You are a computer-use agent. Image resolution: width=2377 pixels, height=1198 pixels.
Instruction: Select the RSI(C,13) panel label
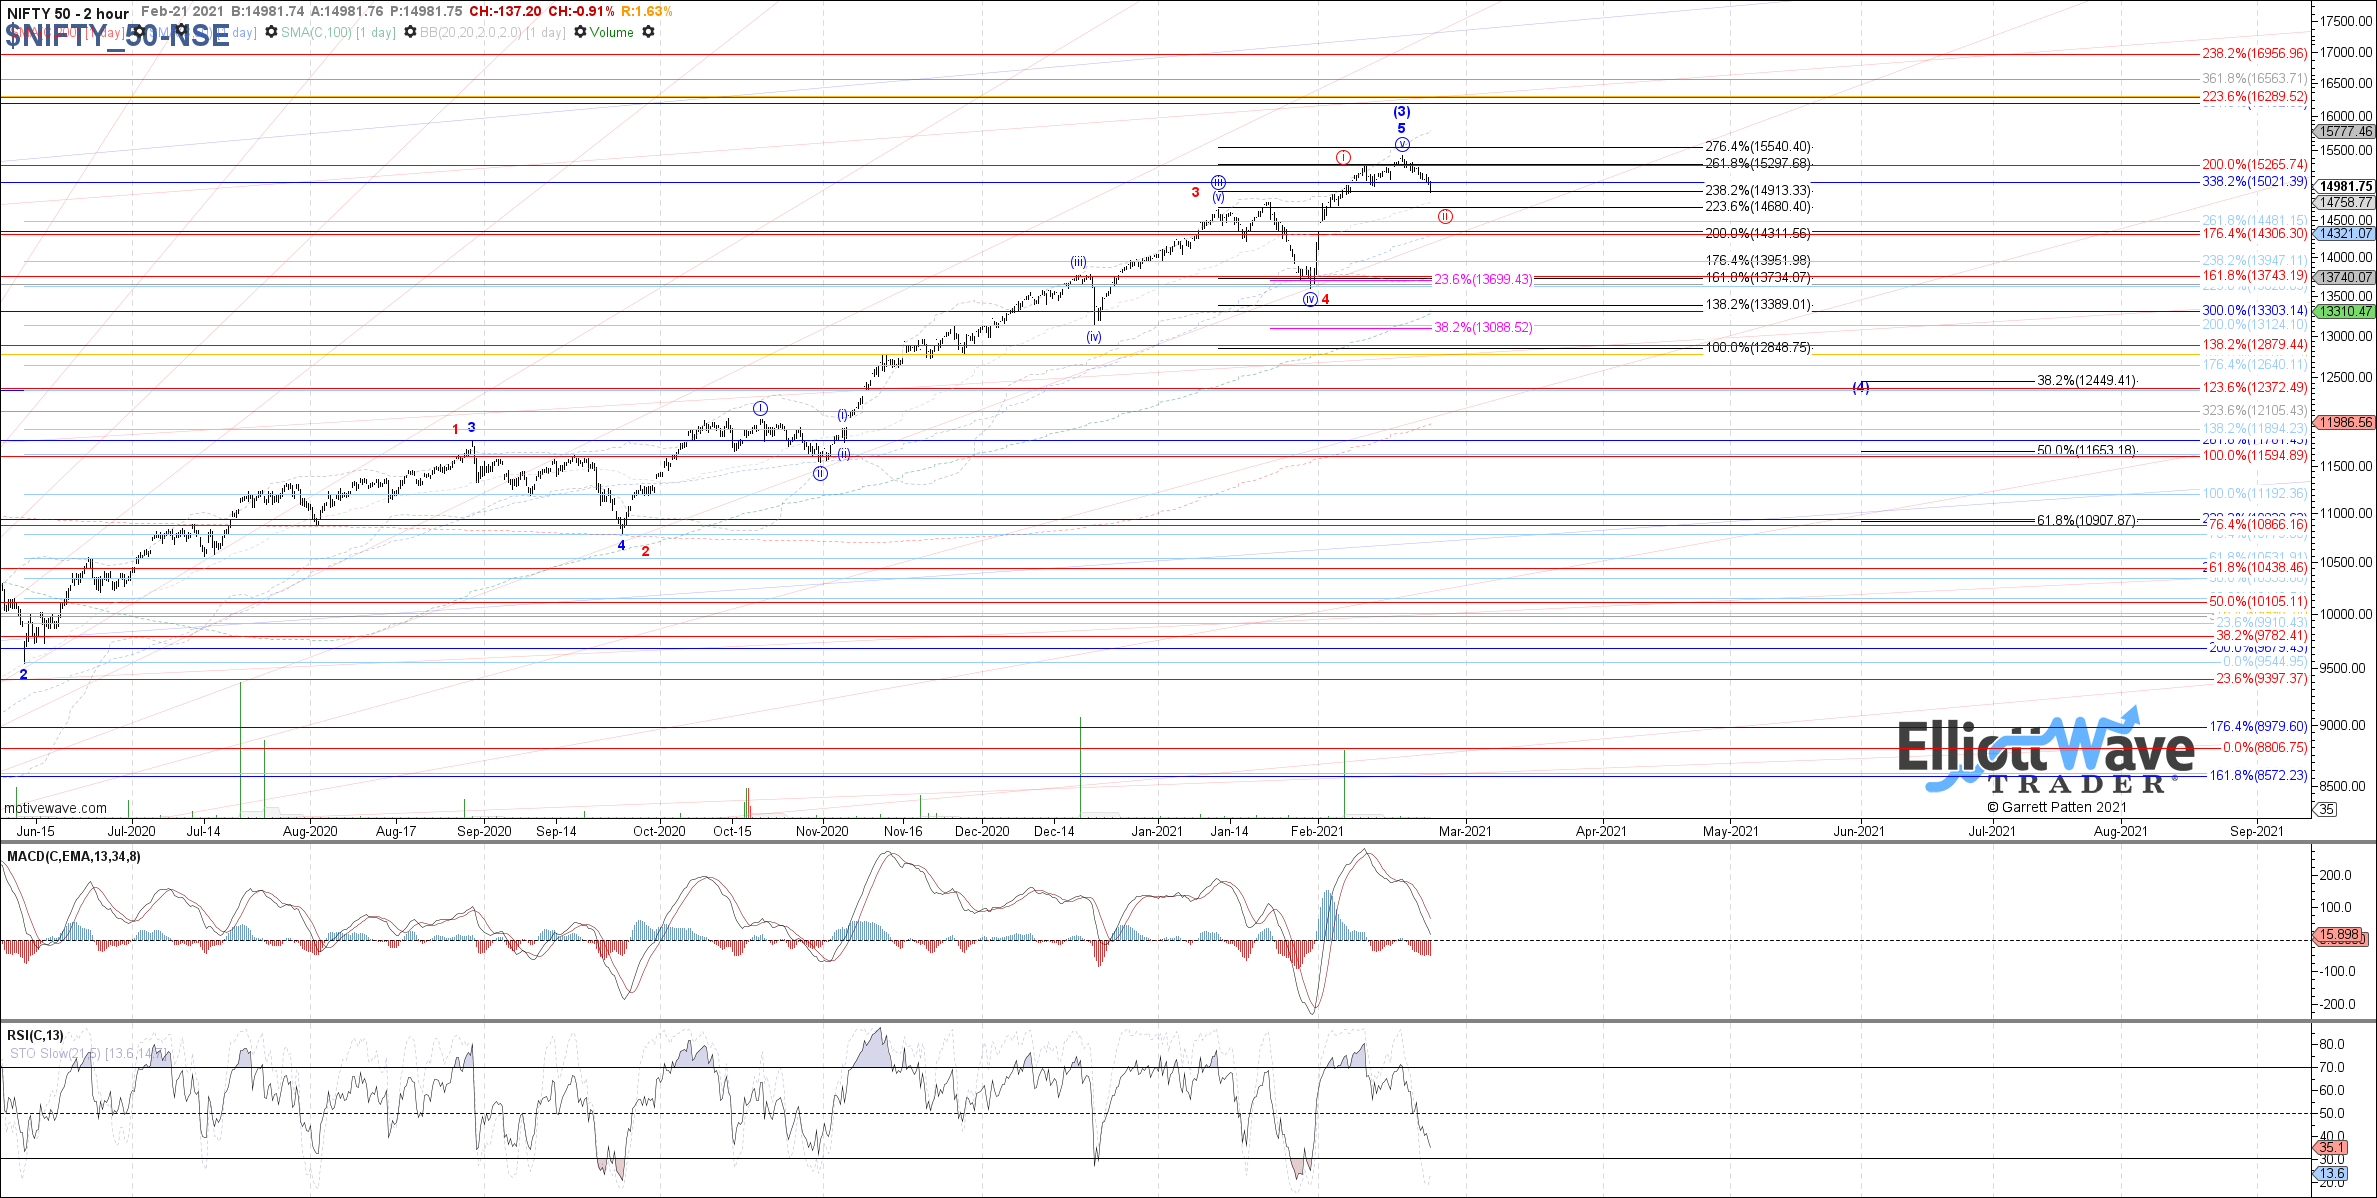tap(35, 1035)
